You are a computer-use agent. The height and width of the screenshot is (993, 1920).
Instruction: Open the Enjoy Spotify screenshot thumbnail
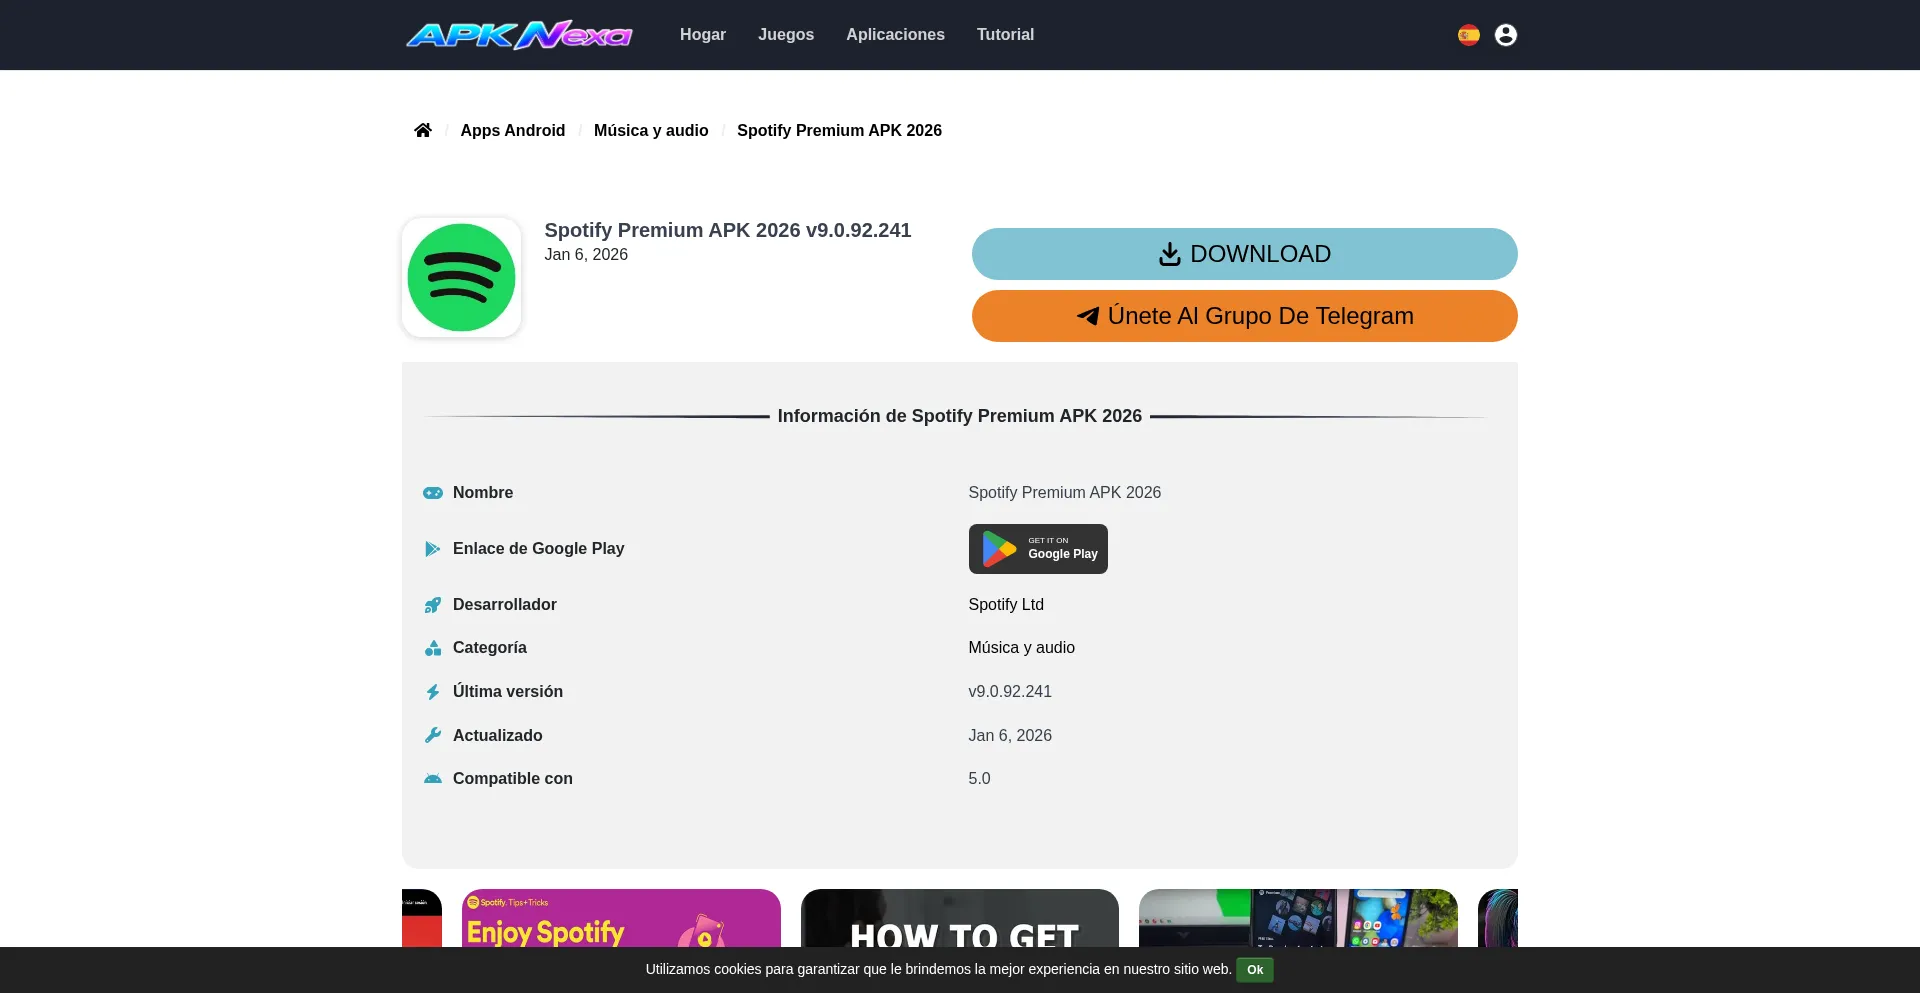tap(621, 918)
